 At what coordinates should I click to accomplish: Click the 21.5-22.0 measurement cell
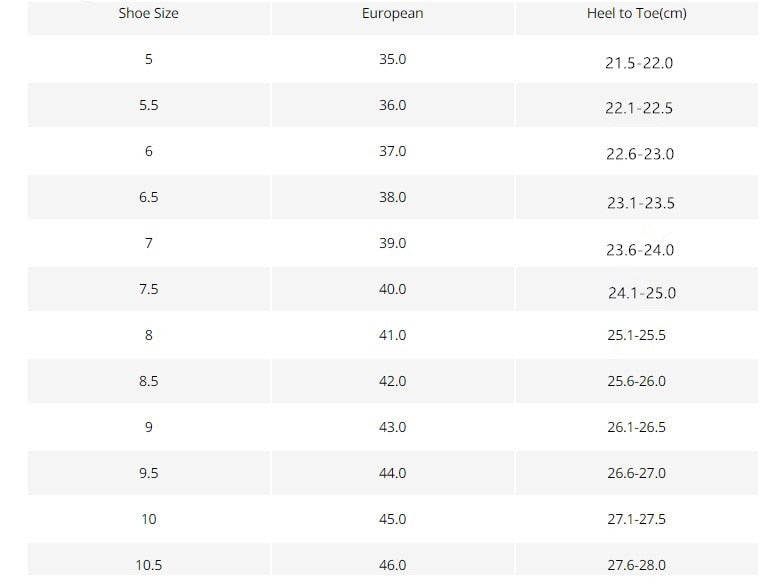coord(639,63)
